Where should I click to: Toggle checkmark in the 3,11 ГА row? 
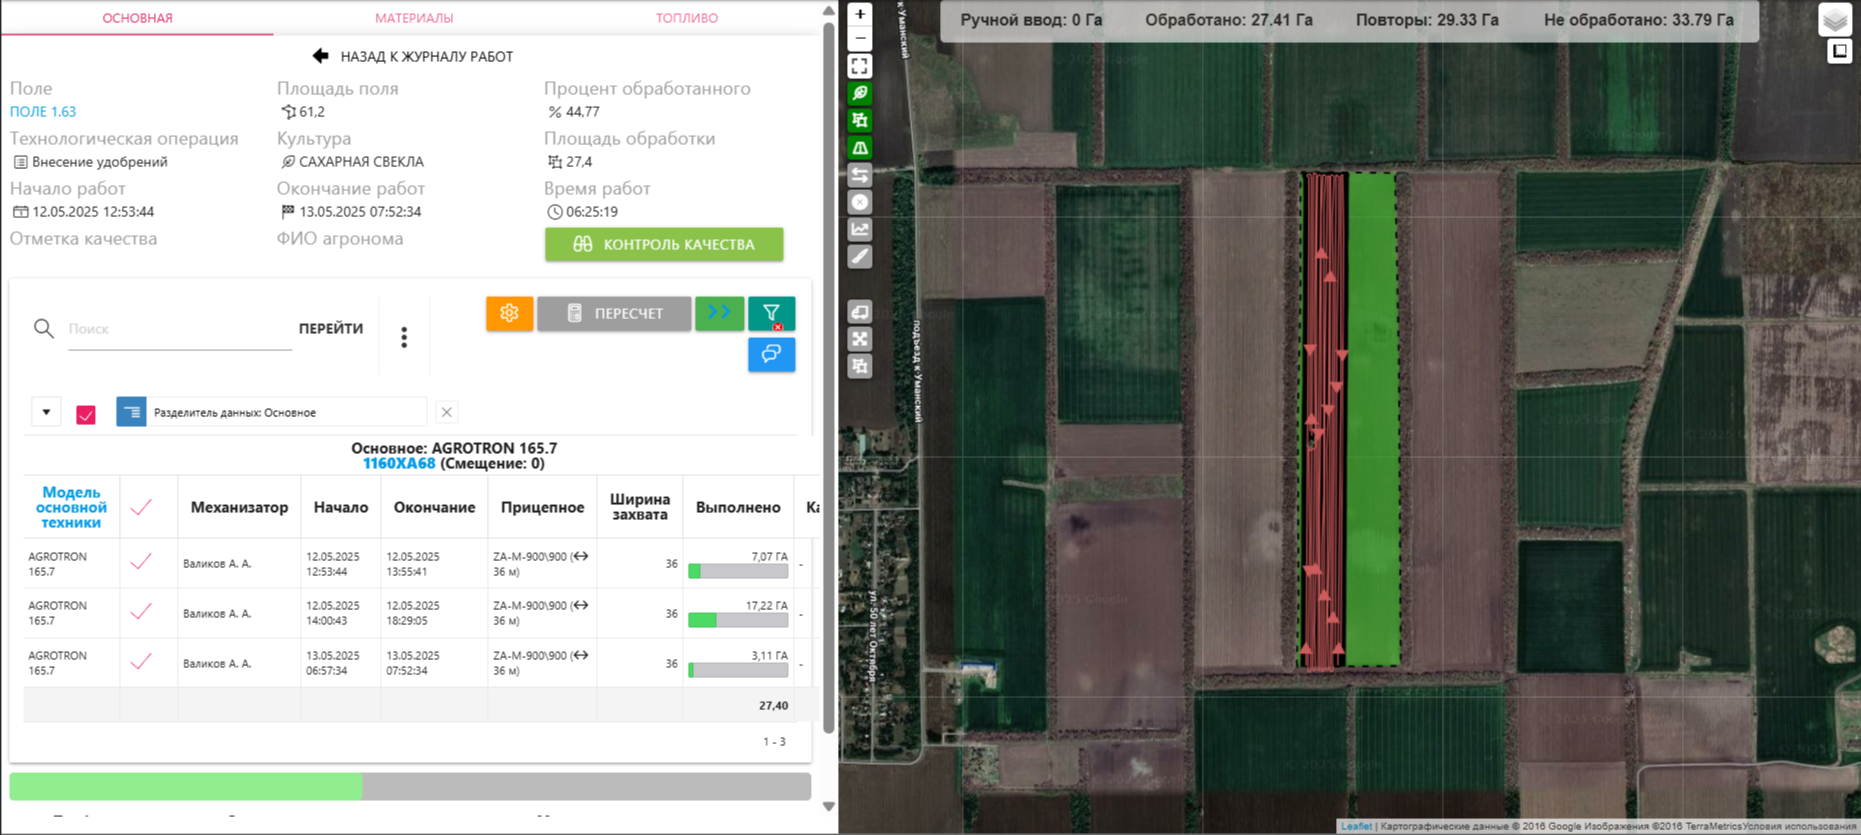point(141,662)
